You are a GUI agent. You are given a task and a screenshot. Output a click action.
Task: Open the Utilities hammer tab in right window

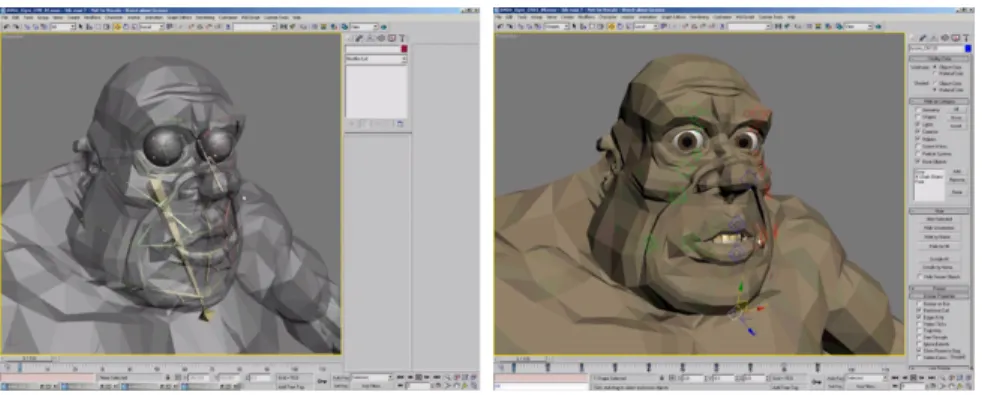point(966,38)
